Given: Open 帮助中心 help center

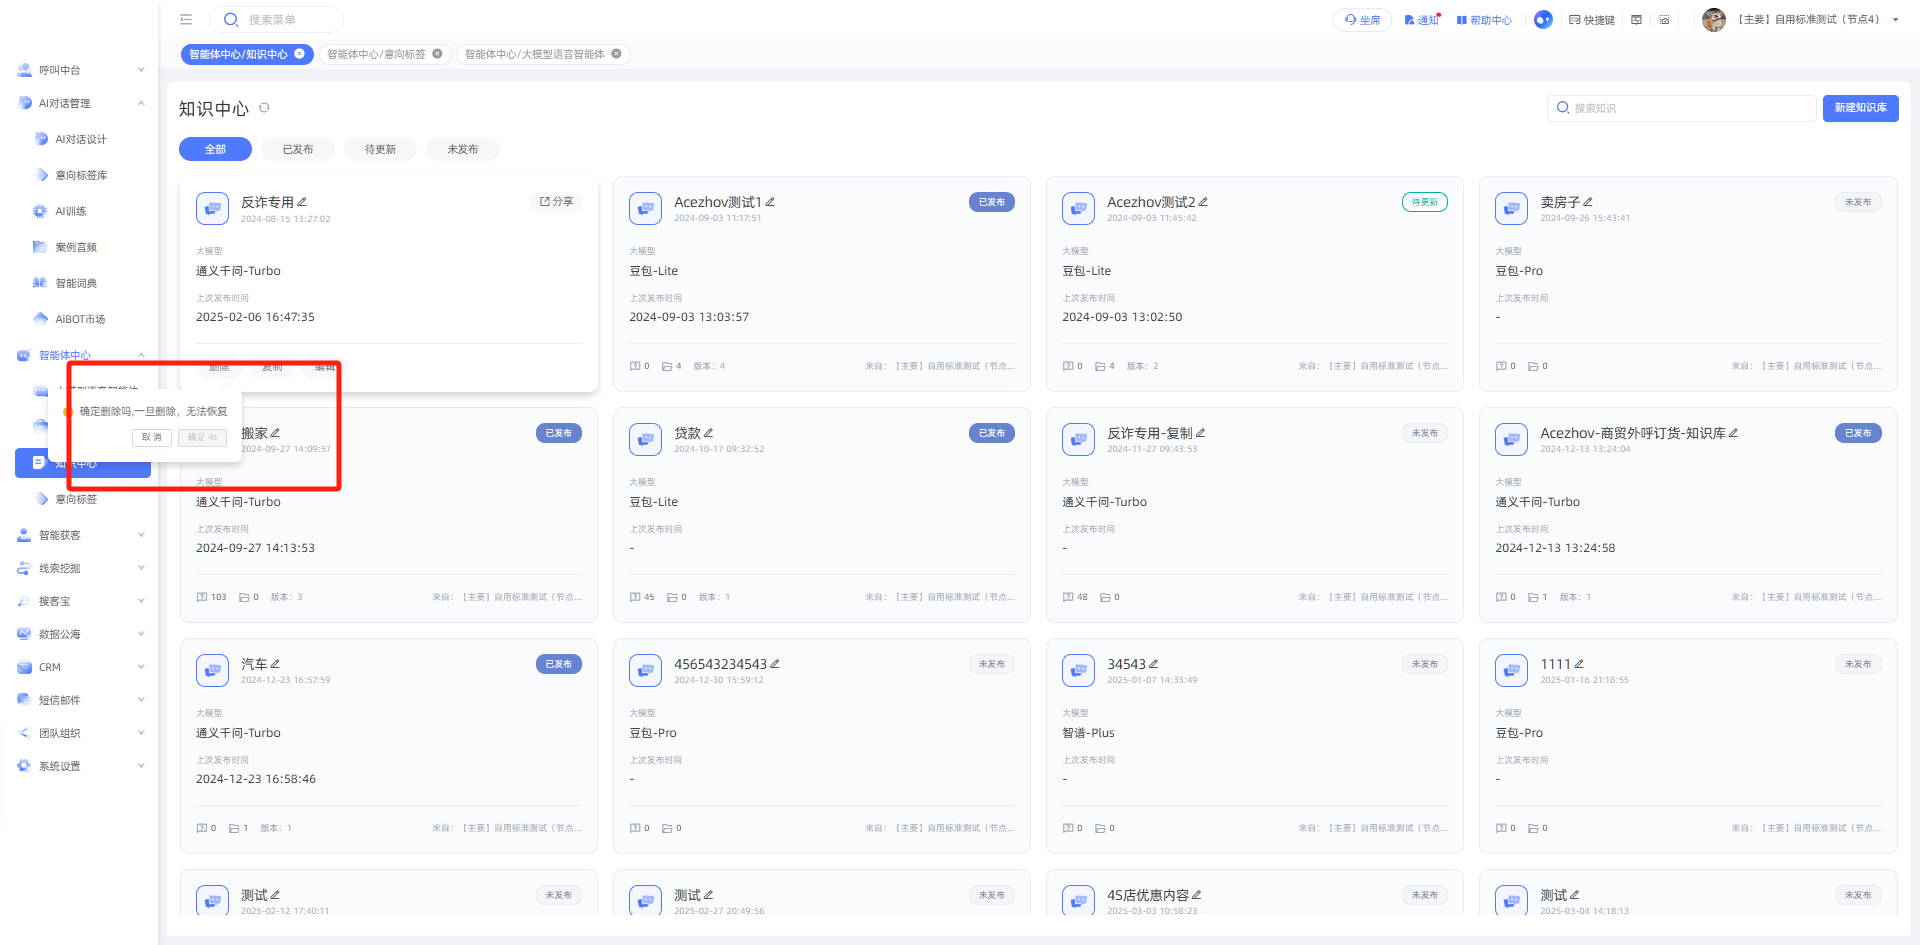Looking at the screenshot, I should pyautogui.click(x=1484, y=20).
